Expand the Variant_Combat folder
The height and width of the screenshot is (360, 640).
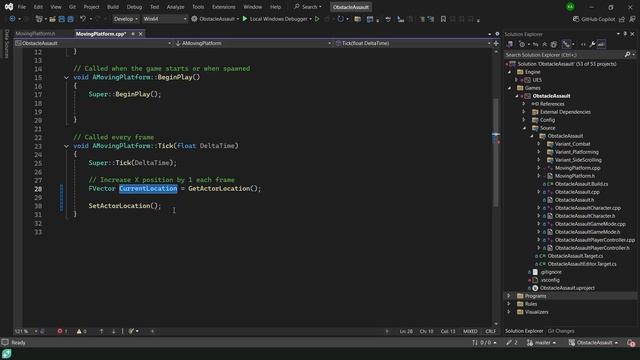pos(539,144)
